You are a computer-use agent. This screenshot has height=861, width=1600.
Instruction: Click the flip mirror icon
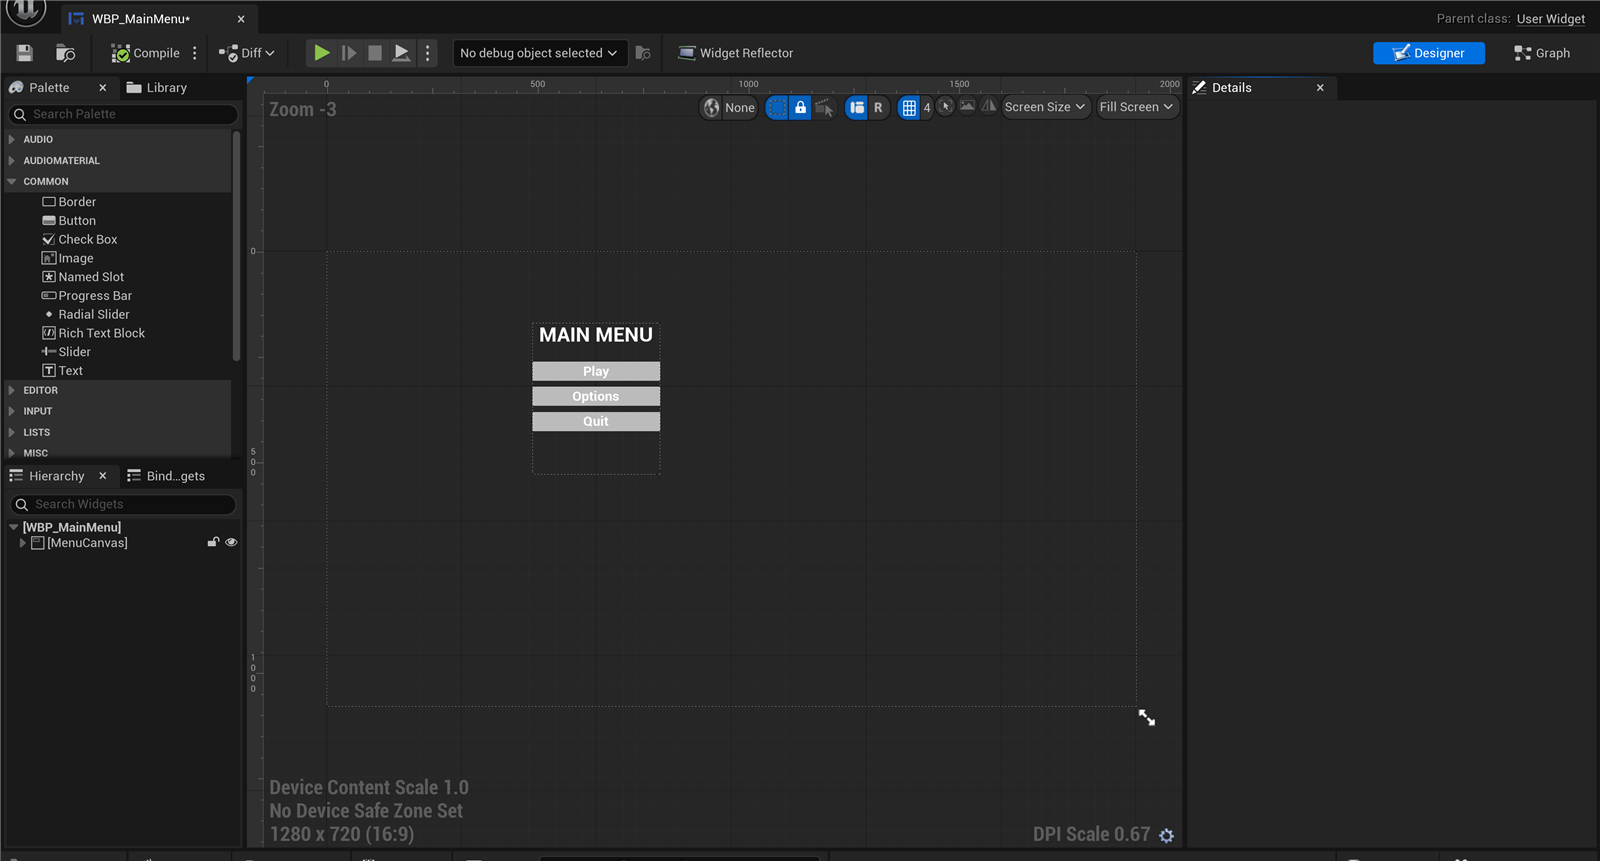click(x=989, y=106)
